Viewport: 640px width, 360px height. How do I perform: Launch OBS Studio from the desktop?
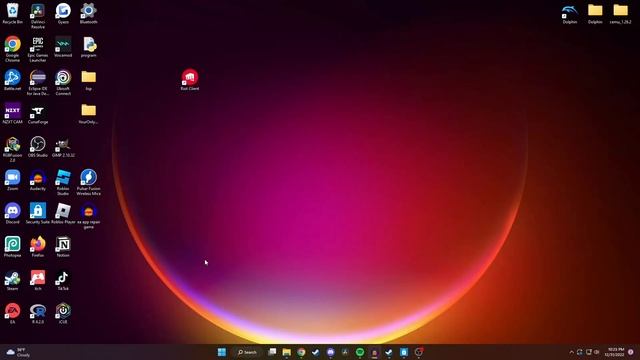click(38, 147)
